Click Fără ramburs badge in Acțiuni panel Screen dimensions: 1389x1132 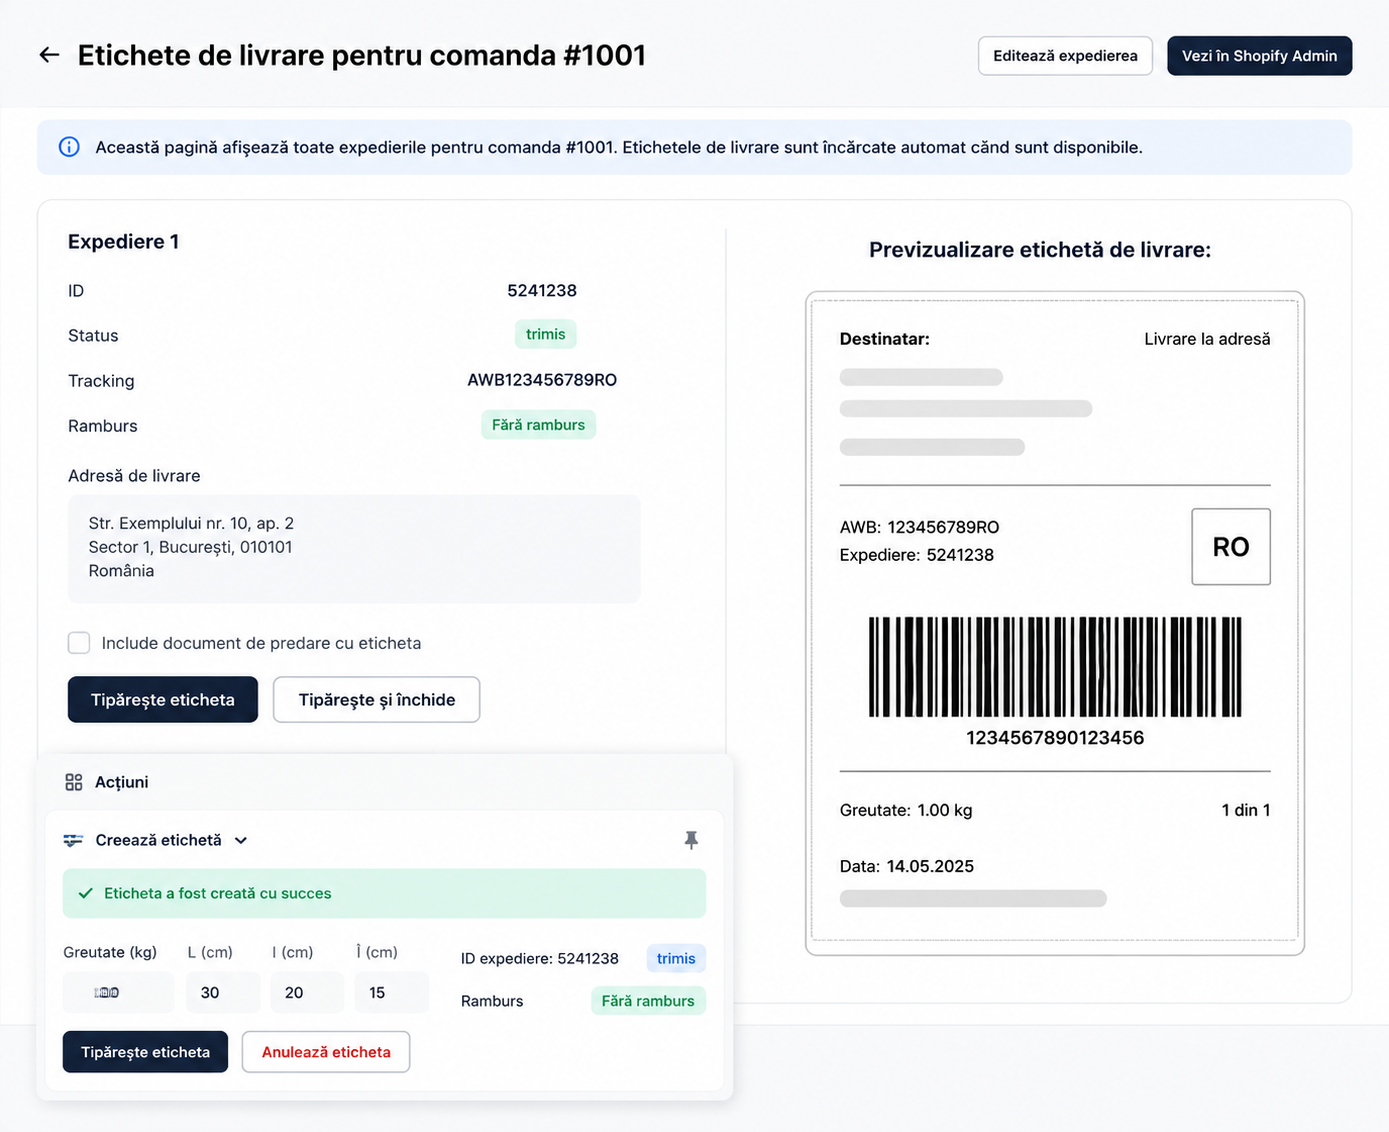point(648,1001)
